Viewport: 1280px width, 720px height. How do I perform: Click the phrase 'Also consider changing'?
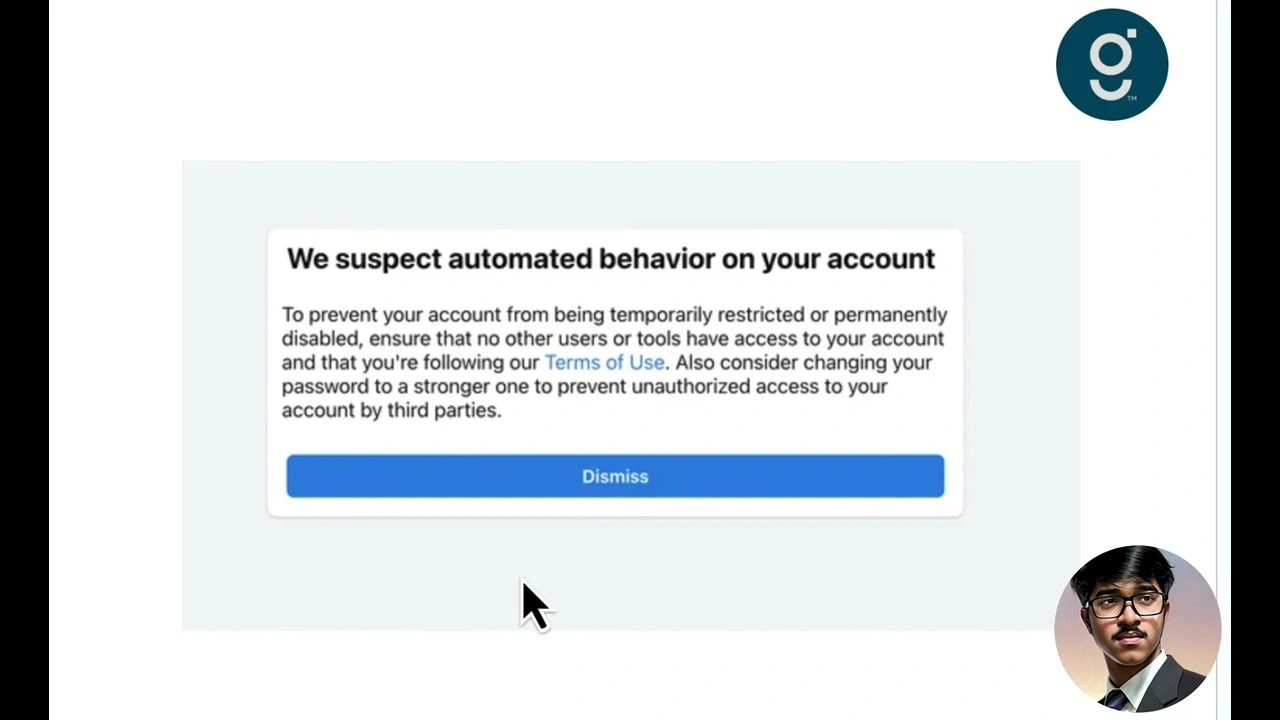click(760, 363)
